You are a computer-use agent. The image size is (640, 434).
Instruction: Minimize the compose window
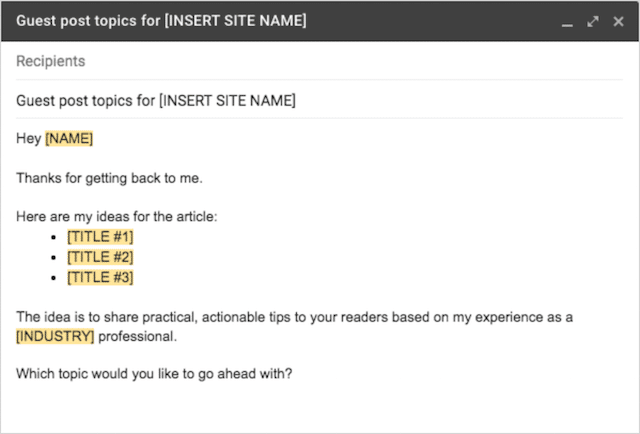(567, 22)
